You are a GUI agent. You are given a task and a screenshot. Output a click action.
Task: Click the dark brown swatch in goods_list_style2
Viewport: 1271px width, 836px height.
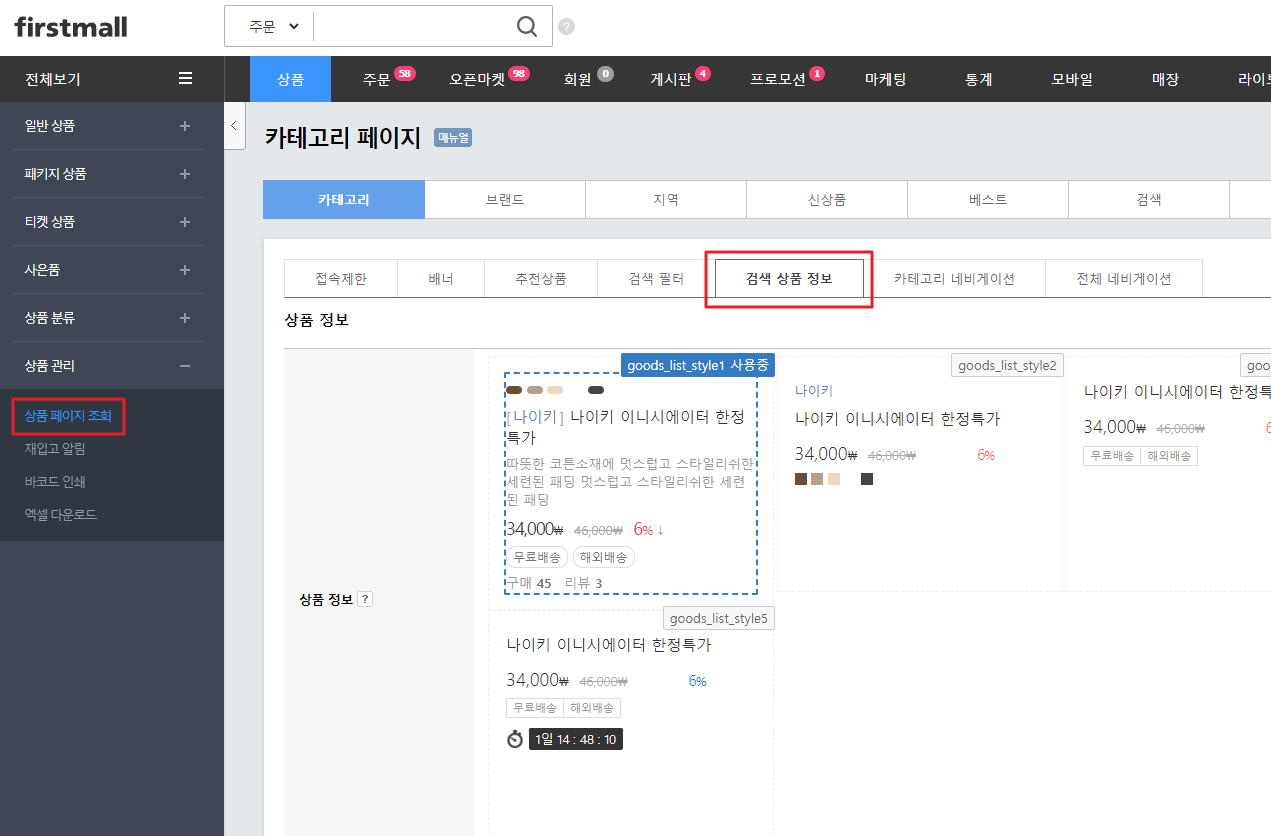(801, 480)
